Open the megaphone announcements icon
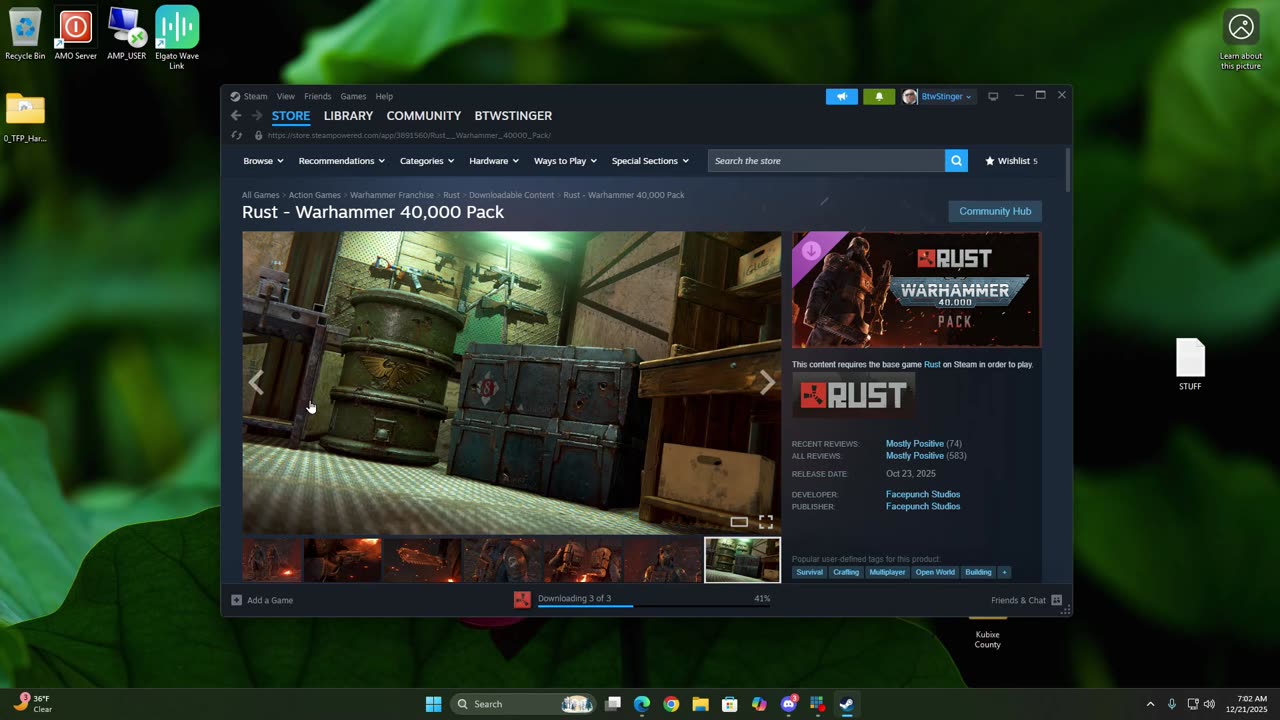The width and height of the screenshot is (1280, 720). (x=841, y=96)
